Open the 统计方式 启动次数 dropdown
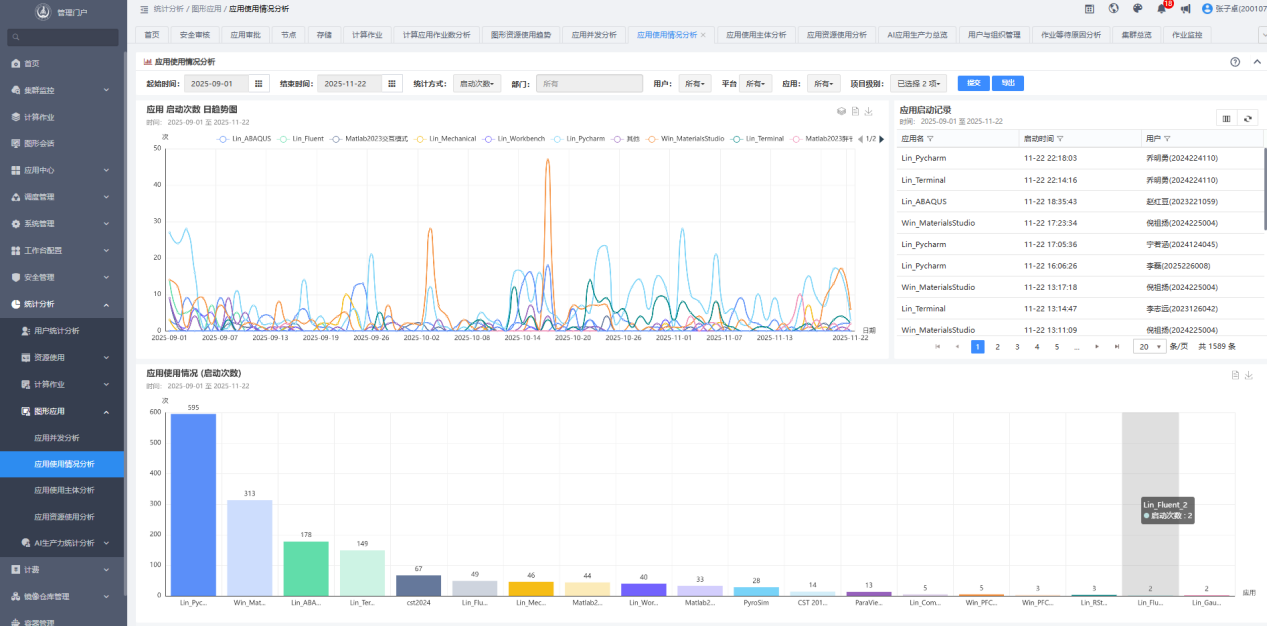1267x626 pixels. [x=477, y=84]
